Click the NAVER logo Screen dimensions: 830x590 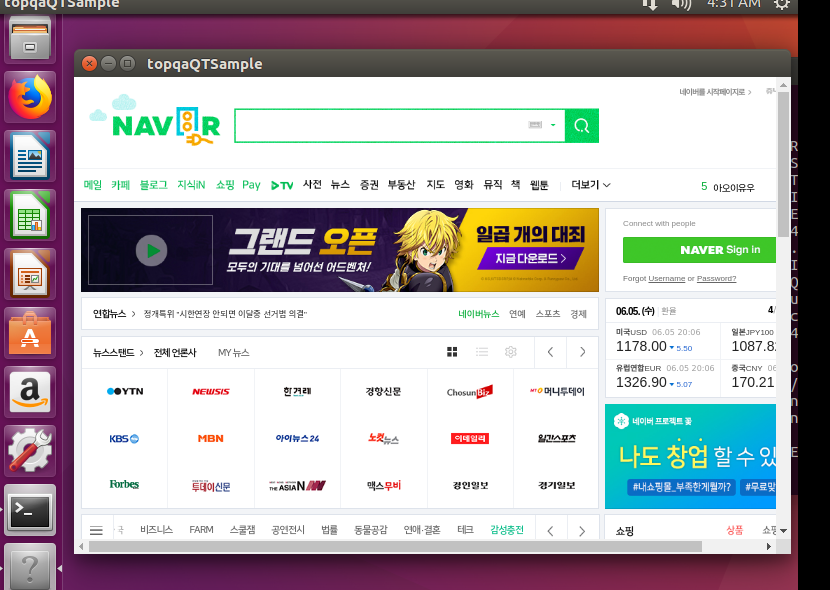(x=166, y=126)
